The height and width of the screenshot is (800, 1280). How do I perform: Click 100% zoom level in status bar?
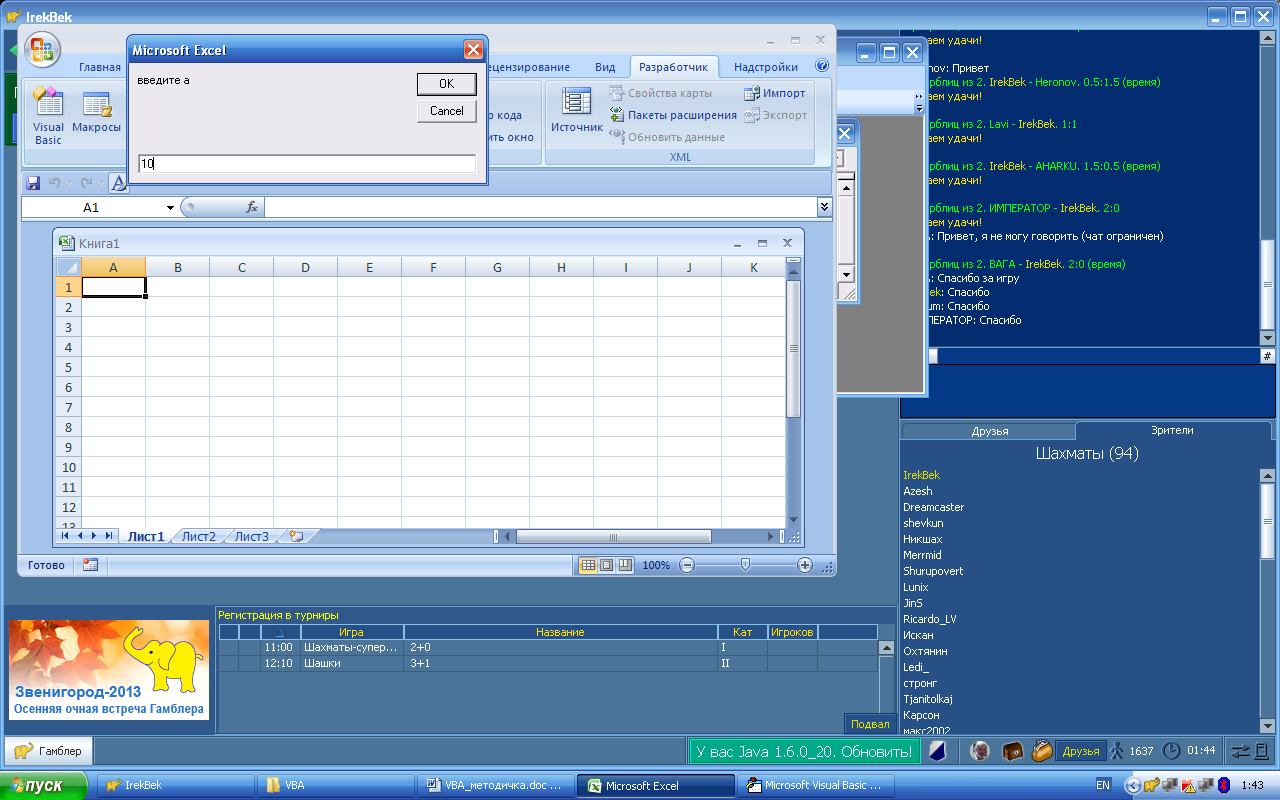[656, 565]
